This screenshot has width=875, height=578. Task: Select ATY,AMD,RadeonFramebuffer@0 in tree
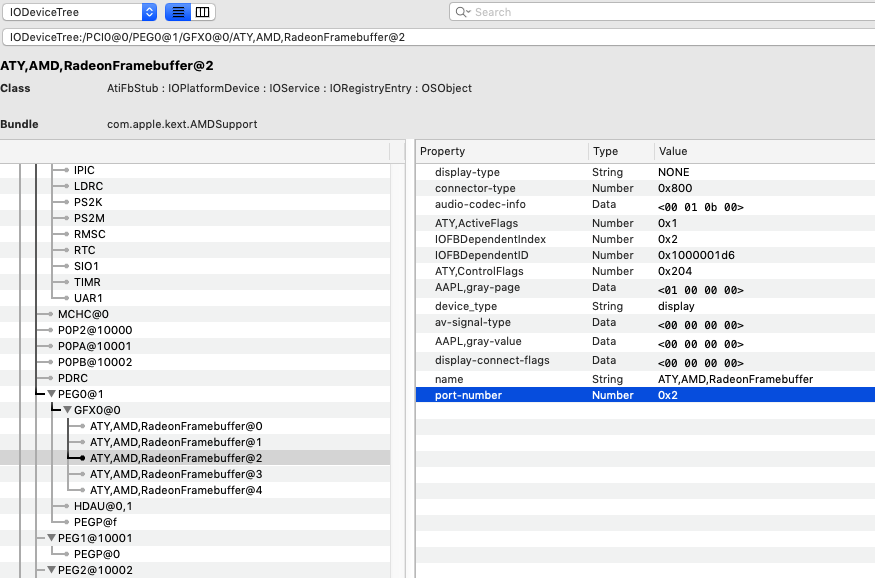point(175,426)
